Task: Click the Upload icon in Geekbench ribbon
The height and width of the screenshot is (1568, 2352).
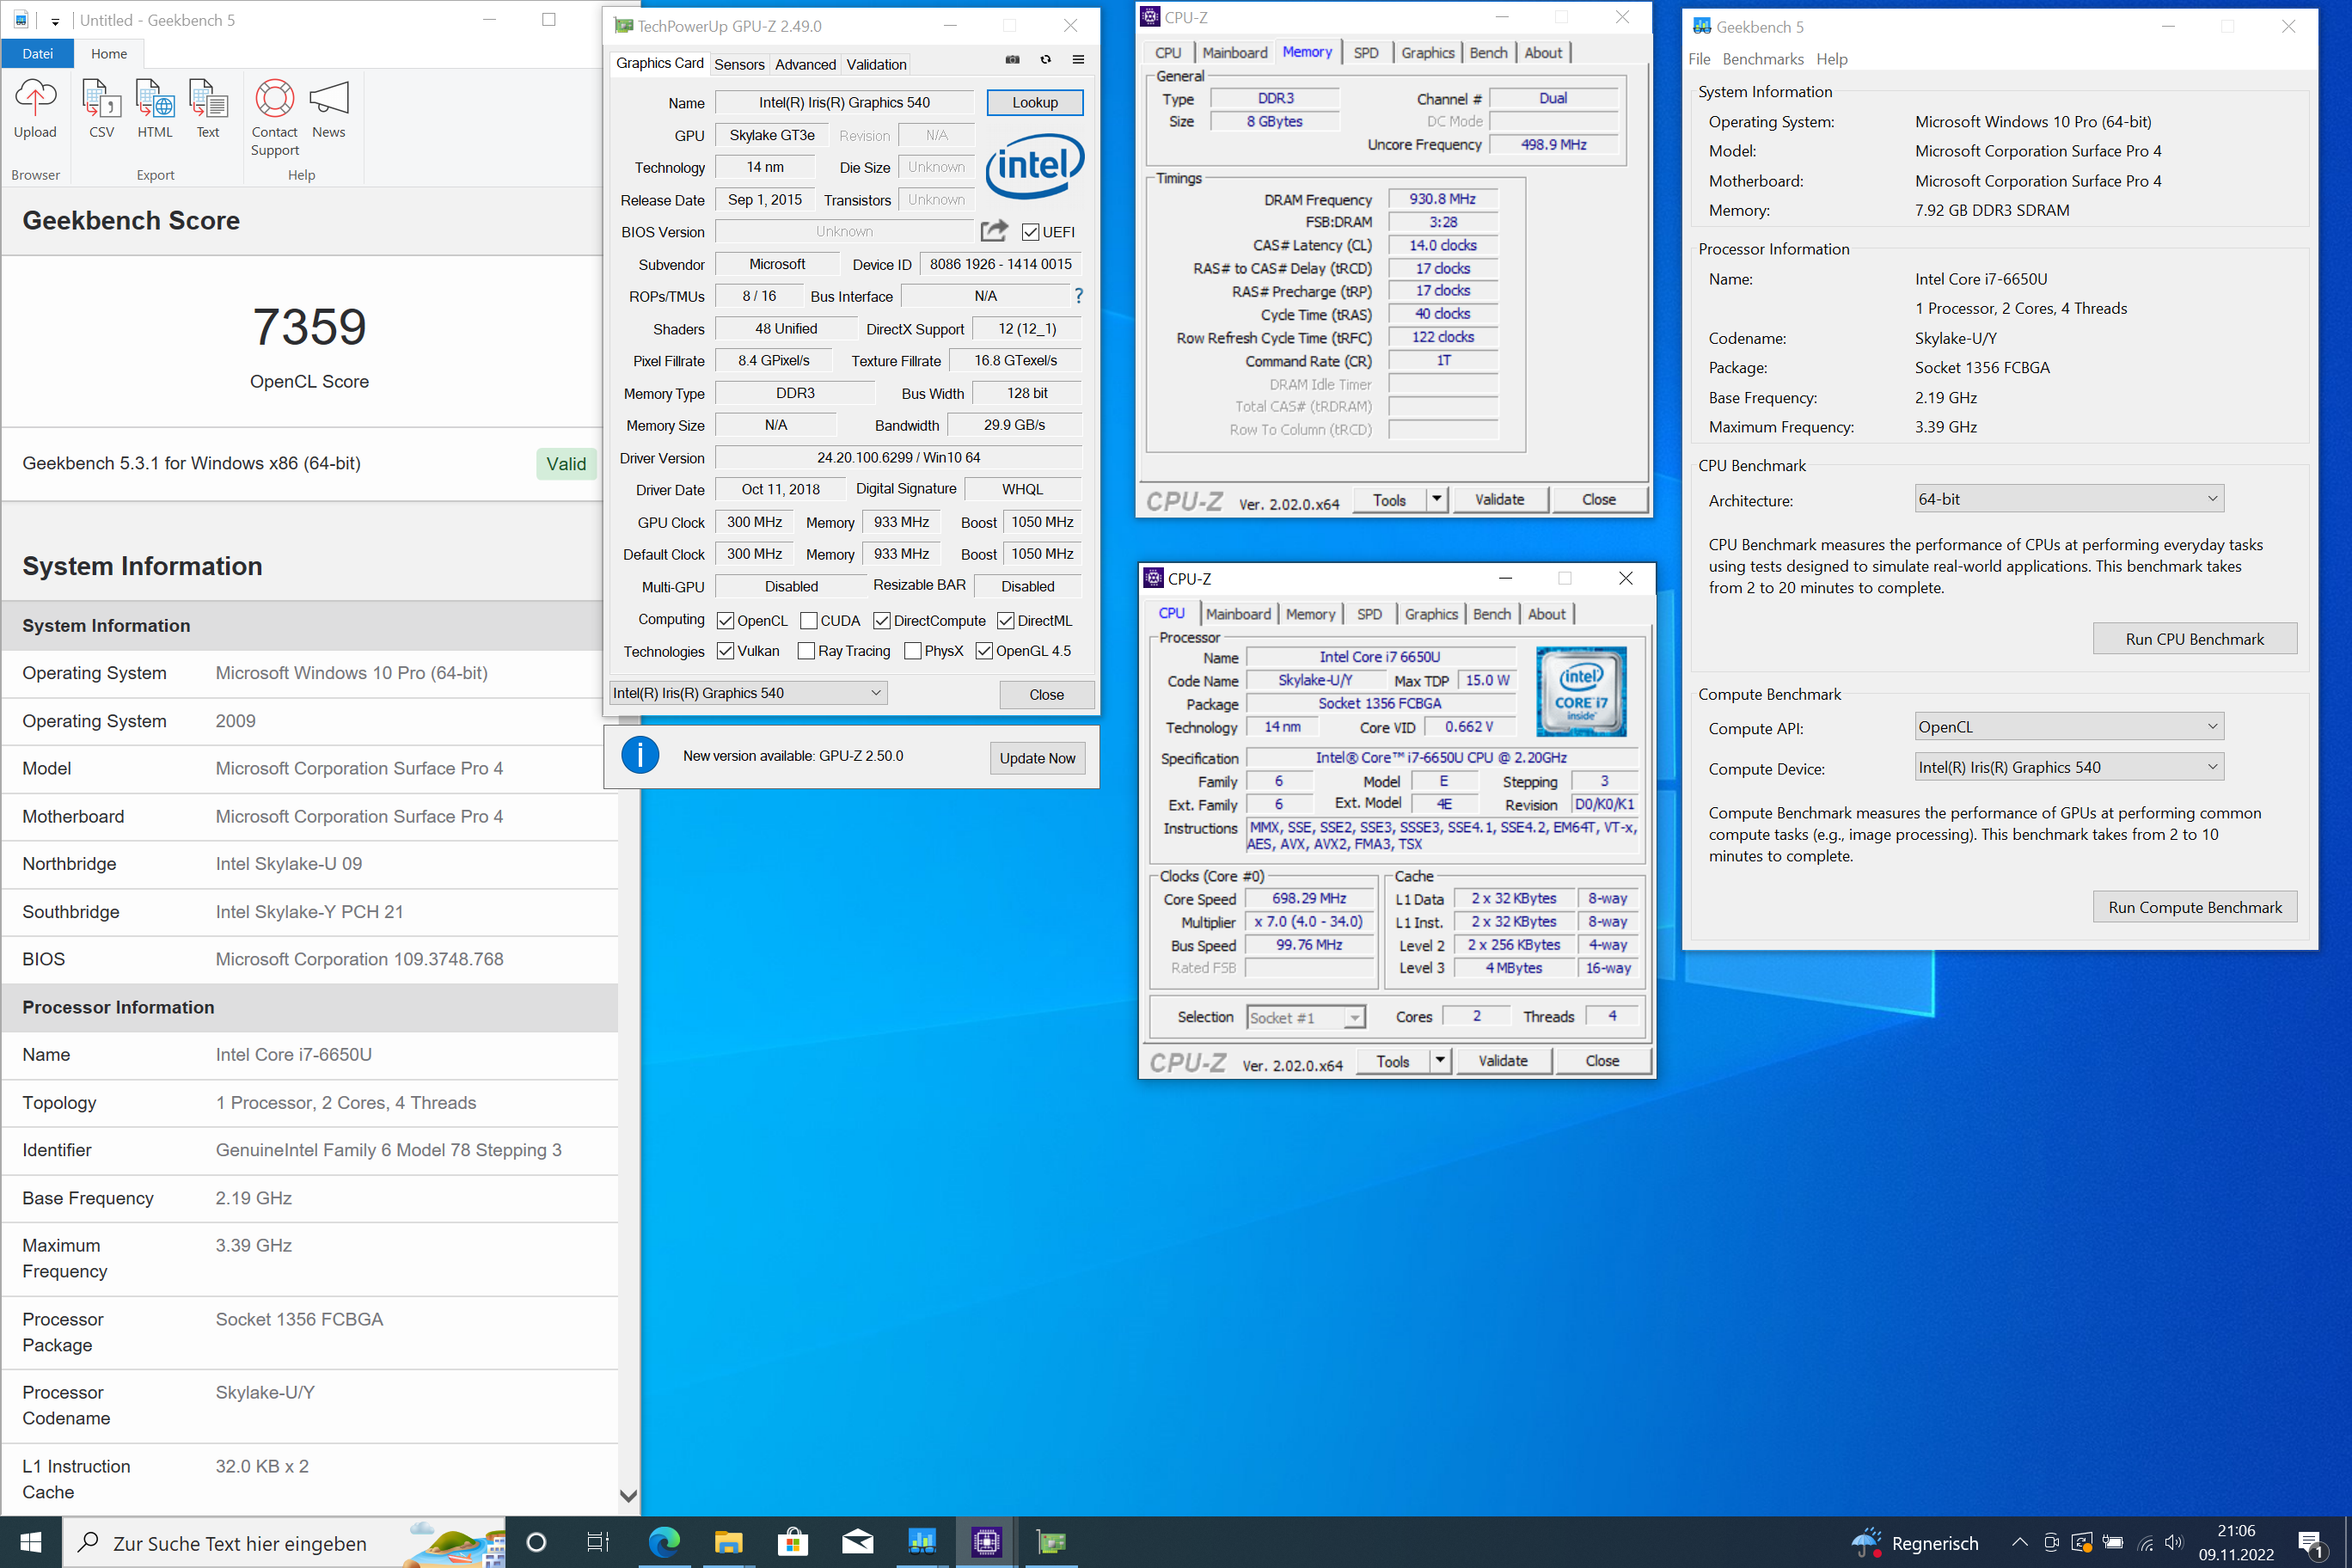Action: pos(35,109)
